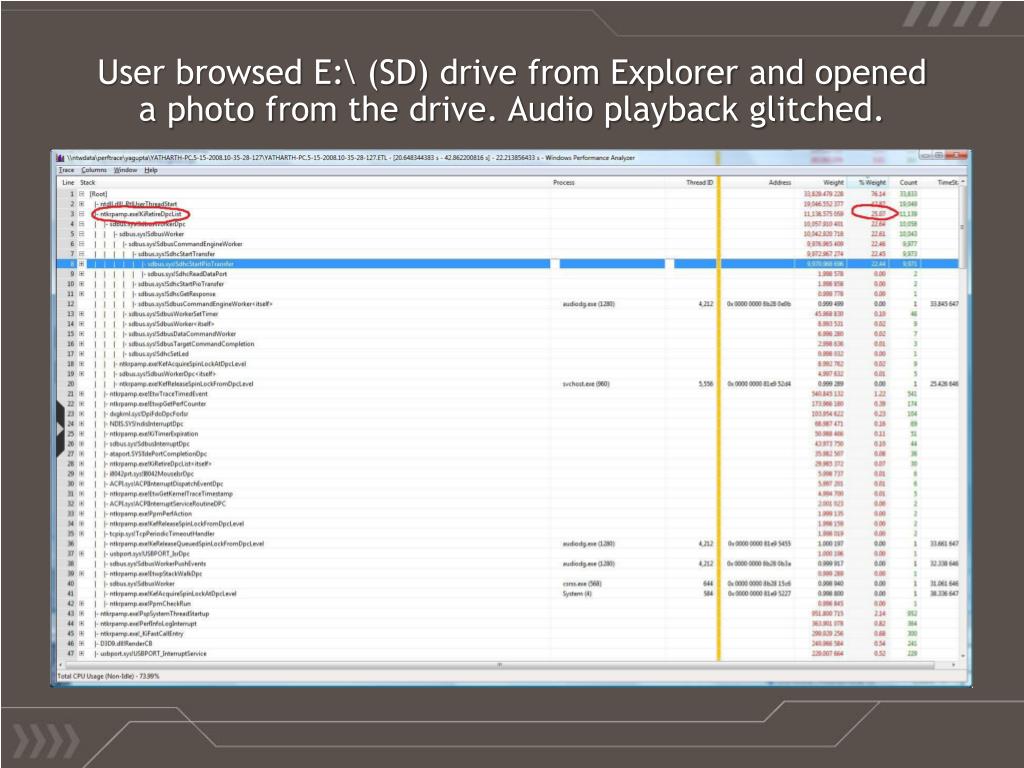Click thread ID 5,556 cell
Image resolution: width=1024 pixels, height=768 pixels.
click(706, 384)
